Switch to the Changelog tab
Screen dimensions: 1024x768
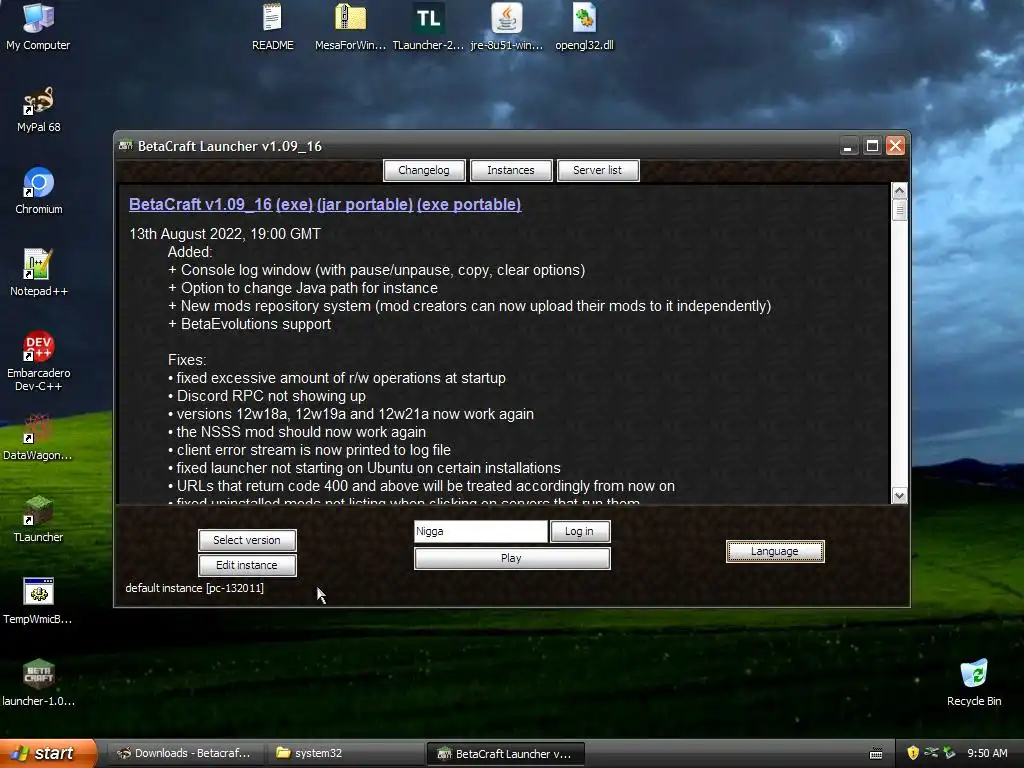click(x=424, y=170)
